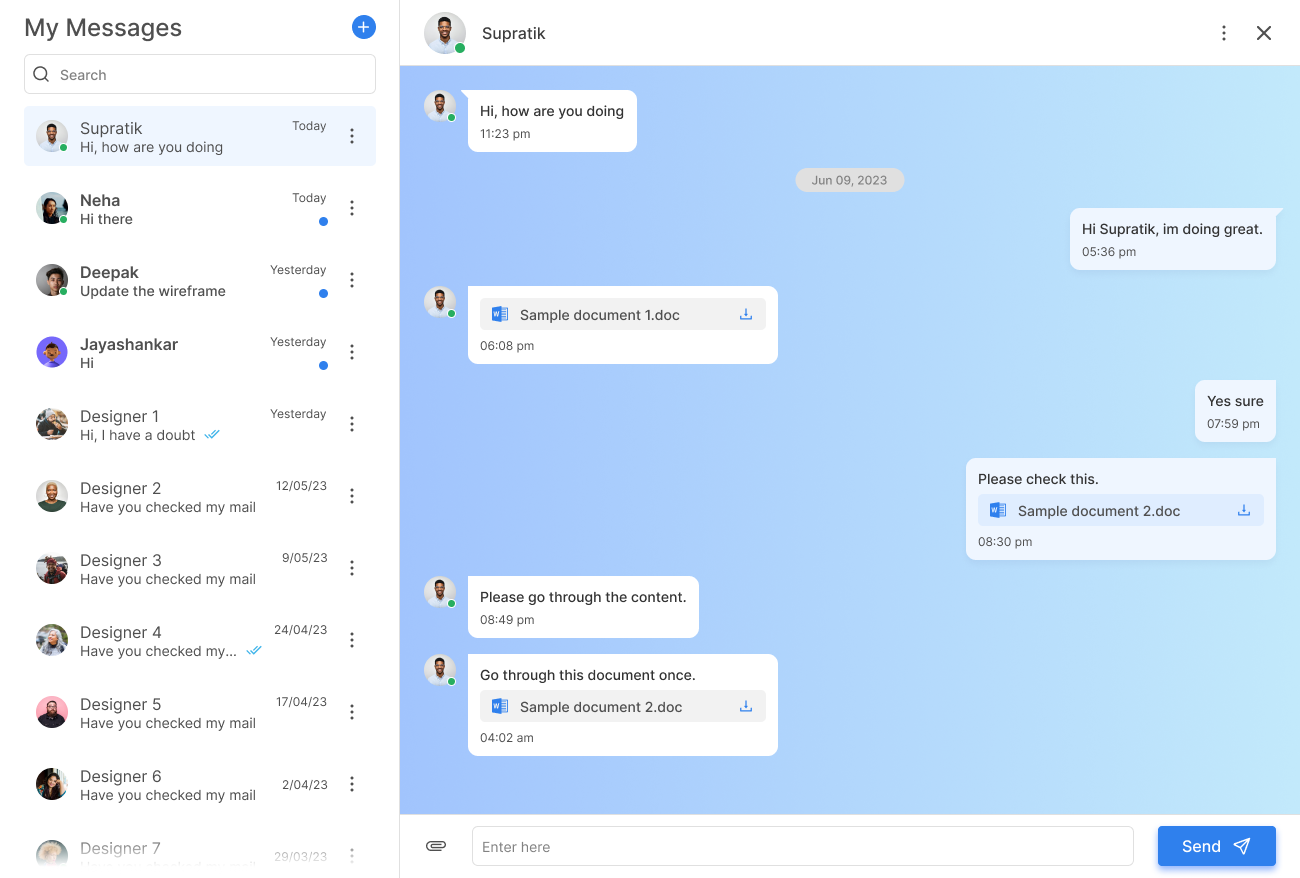The image size is (1300, 878).
Task: Click Supratik name in chat header
Action: point(514,33)
